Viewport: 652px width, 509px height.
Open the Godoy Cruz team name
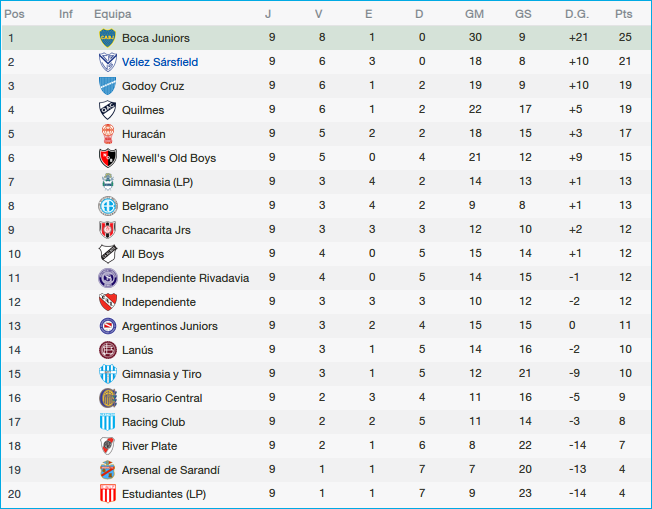[x=152, y=86]
